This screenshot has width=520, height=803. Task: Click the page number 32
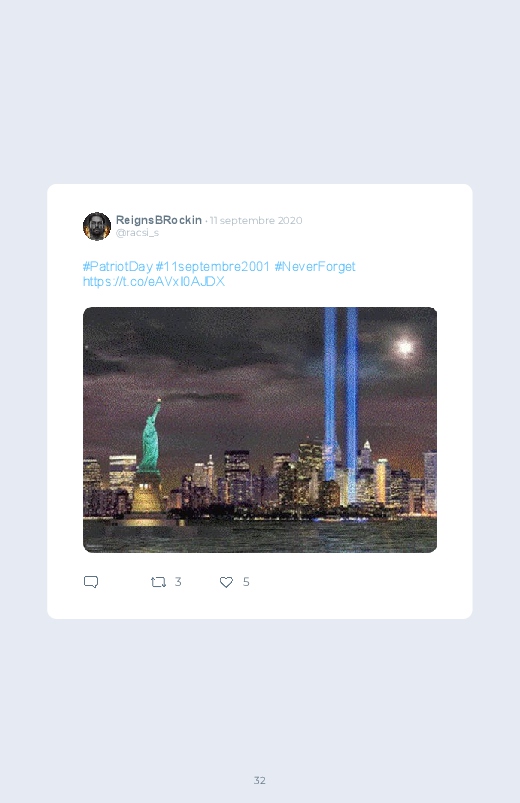click(x=260, y=780)
